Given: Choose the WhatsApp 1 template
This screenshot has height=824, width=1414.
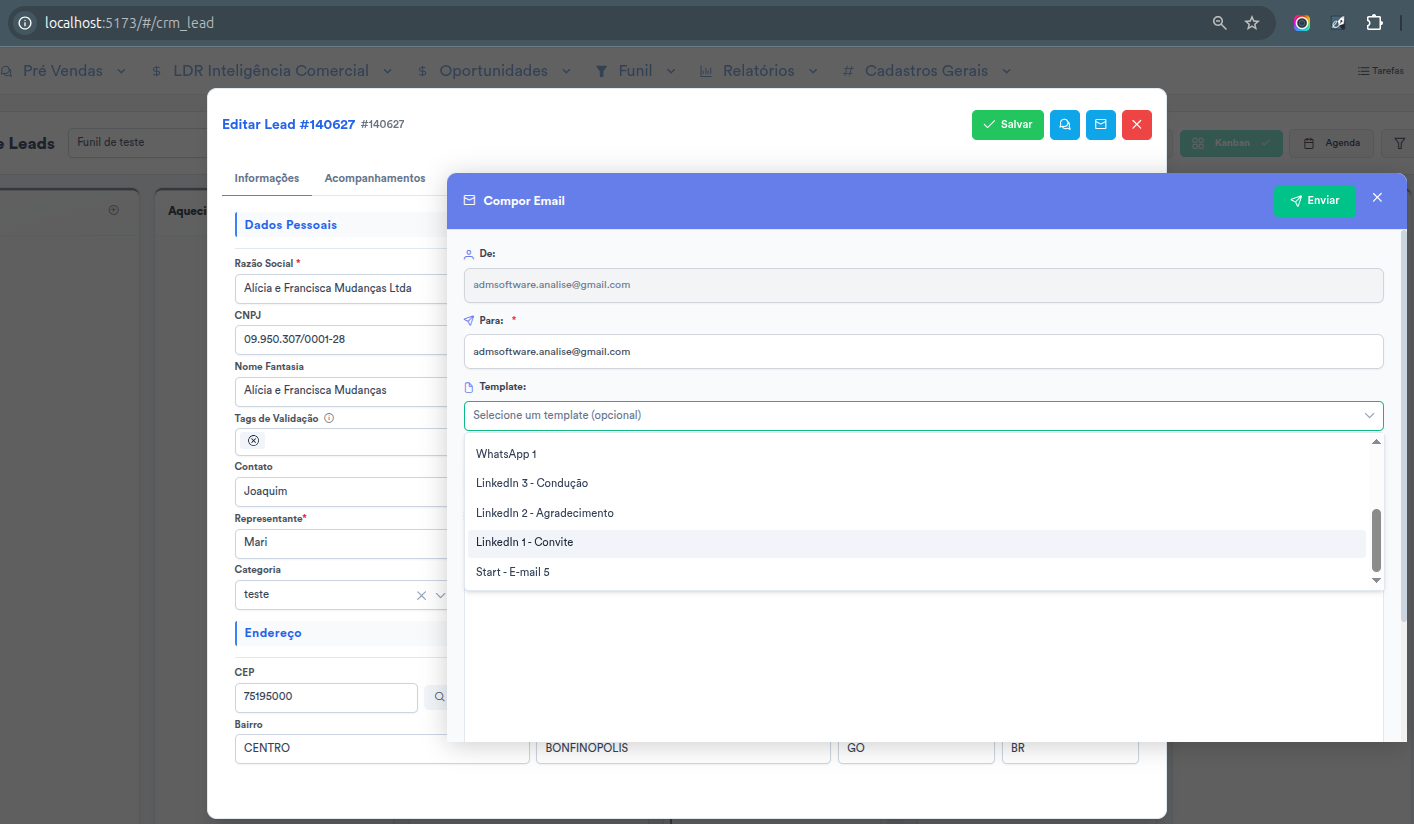Looking at the screenshot, I should [917, 454].
